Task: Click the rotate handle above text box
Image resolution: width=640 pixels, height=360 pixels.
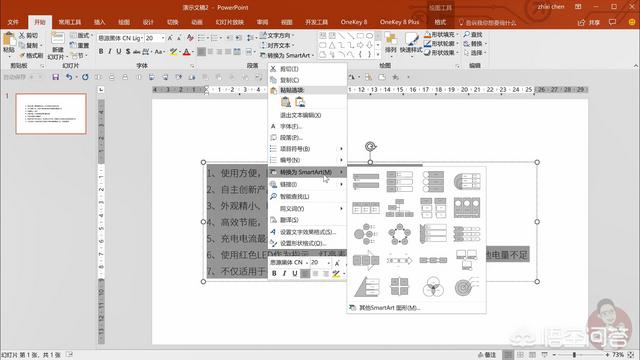Action: coord(370,147)
